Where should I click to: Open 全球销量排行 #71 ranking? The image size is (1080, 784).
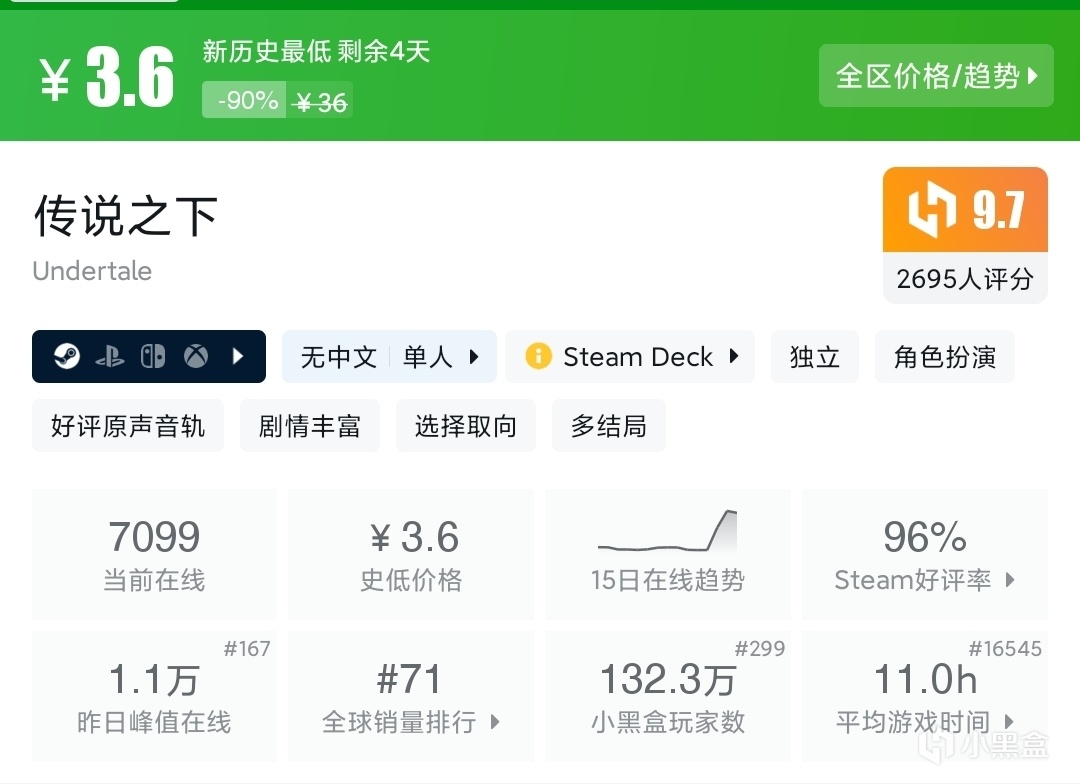410,696
